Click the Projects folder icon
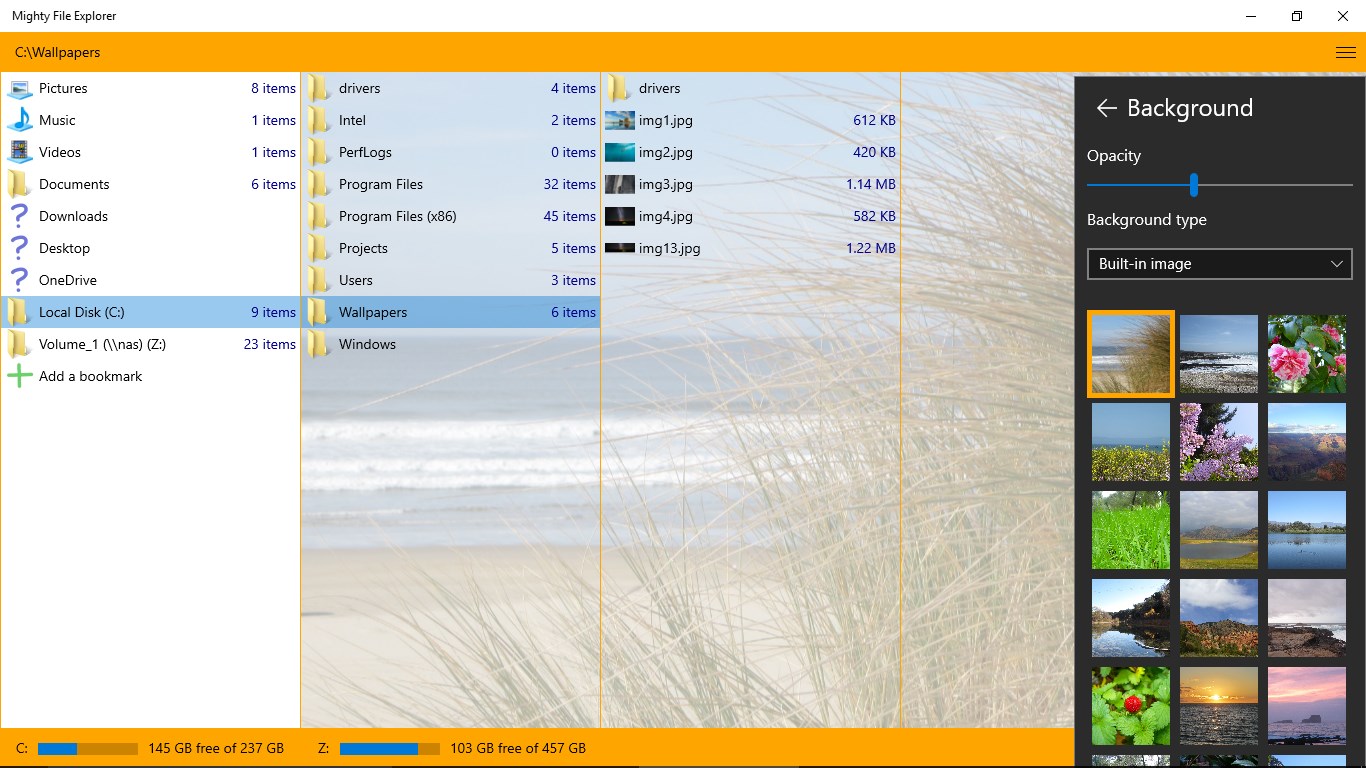 coord(320,248)
